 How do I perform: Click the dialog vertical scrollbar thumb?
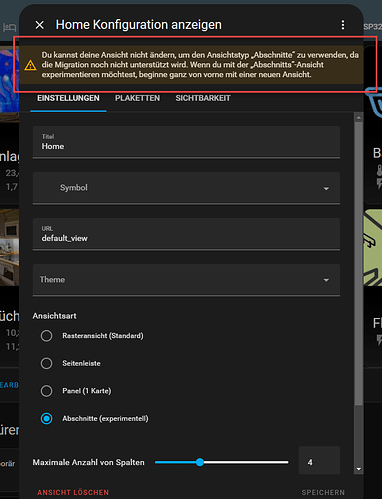tap(359, 263)
